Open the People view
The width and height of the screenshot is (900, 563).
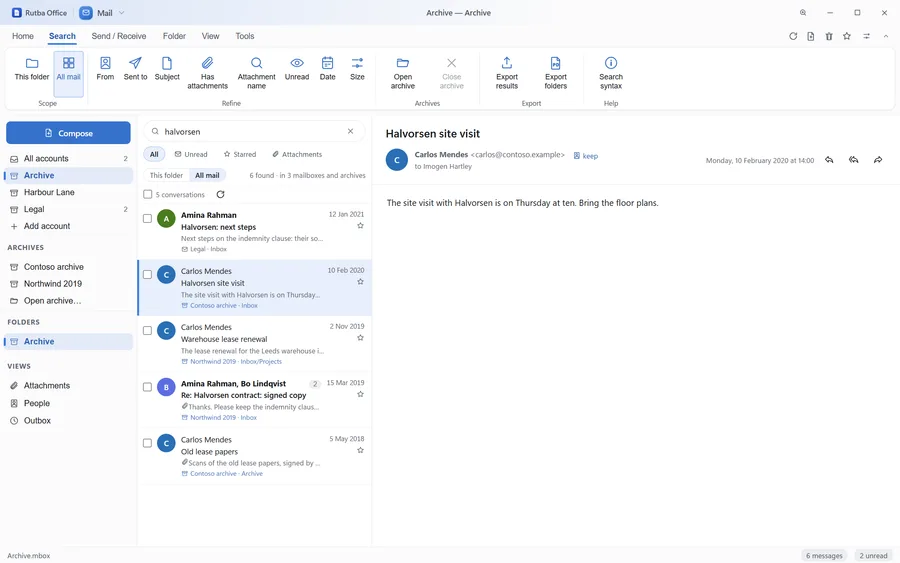coord(68,403)
